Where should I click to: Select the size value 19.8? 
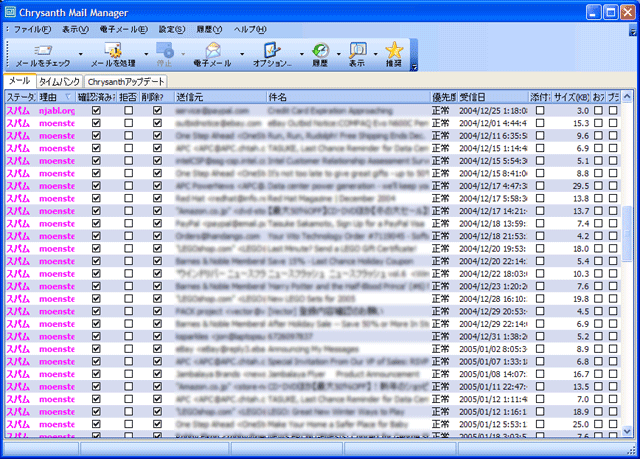(x=580, y=299)
